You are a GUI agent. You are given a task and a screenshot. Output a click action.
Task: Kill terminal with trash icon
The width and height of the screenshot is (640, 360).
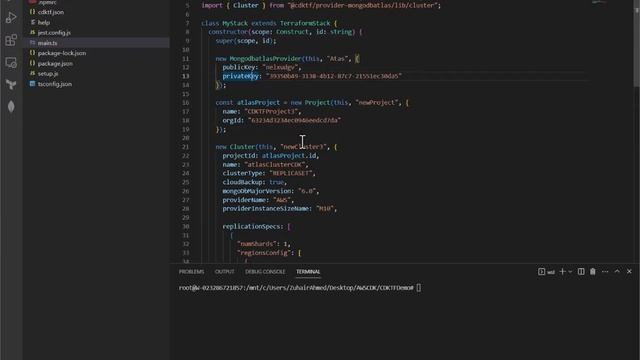pyautogui.click(x=593, y=272)
